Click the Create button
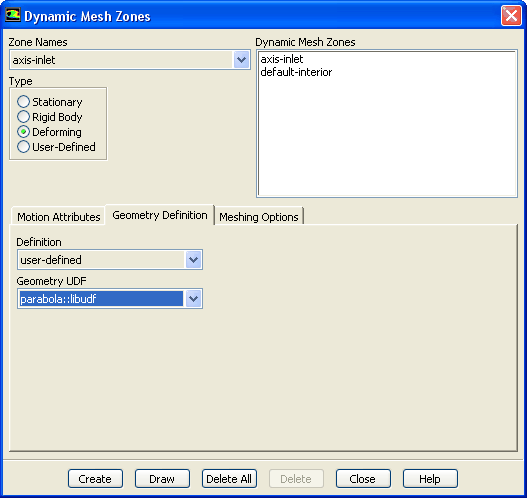The width and height of the screenshot is (527, 498). [x=95, y=479]
